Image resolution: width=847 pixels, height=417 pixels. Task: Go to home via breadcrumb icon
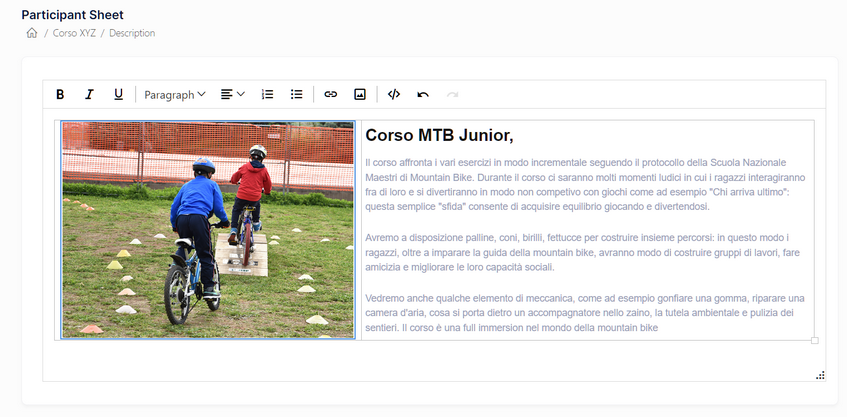click(32, 33)
